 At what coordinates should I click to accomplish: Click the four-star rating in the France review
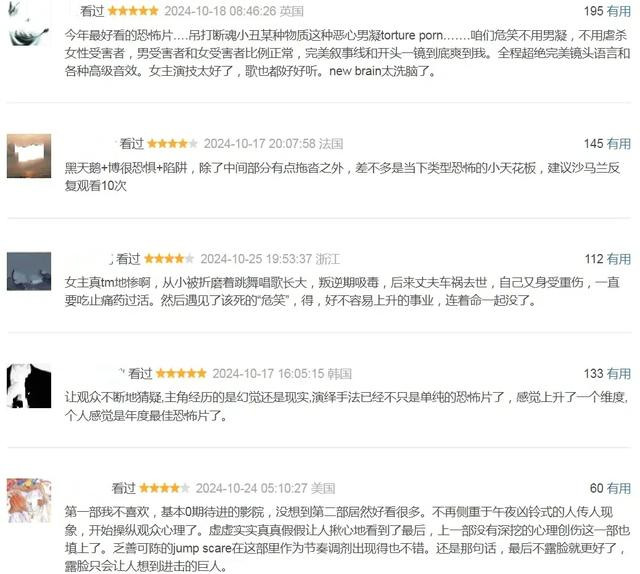173,144
